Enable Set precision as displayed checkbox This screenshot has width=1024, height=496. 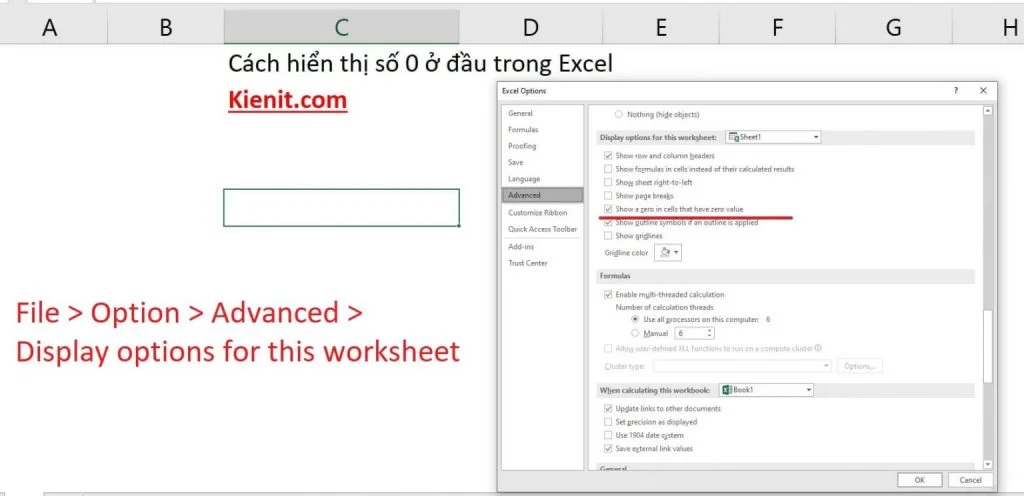[x=609, y=422]
